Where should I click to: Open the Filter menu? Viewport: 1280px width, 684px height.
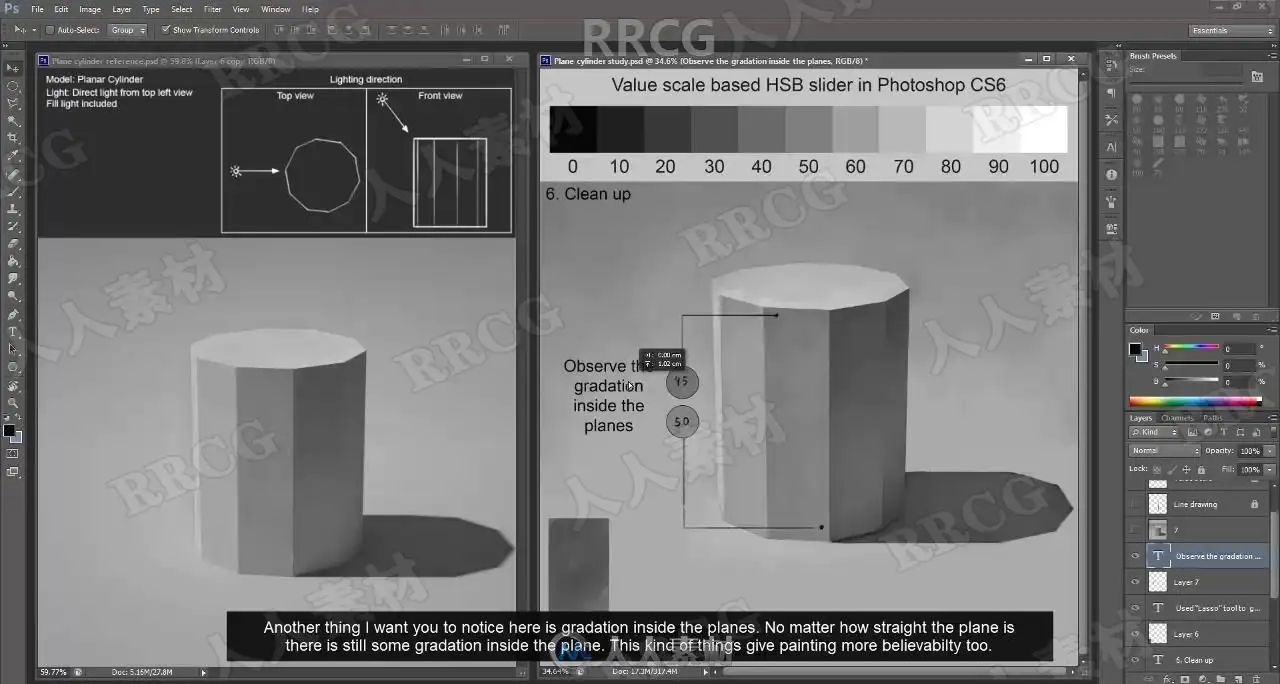click(212, 9)
